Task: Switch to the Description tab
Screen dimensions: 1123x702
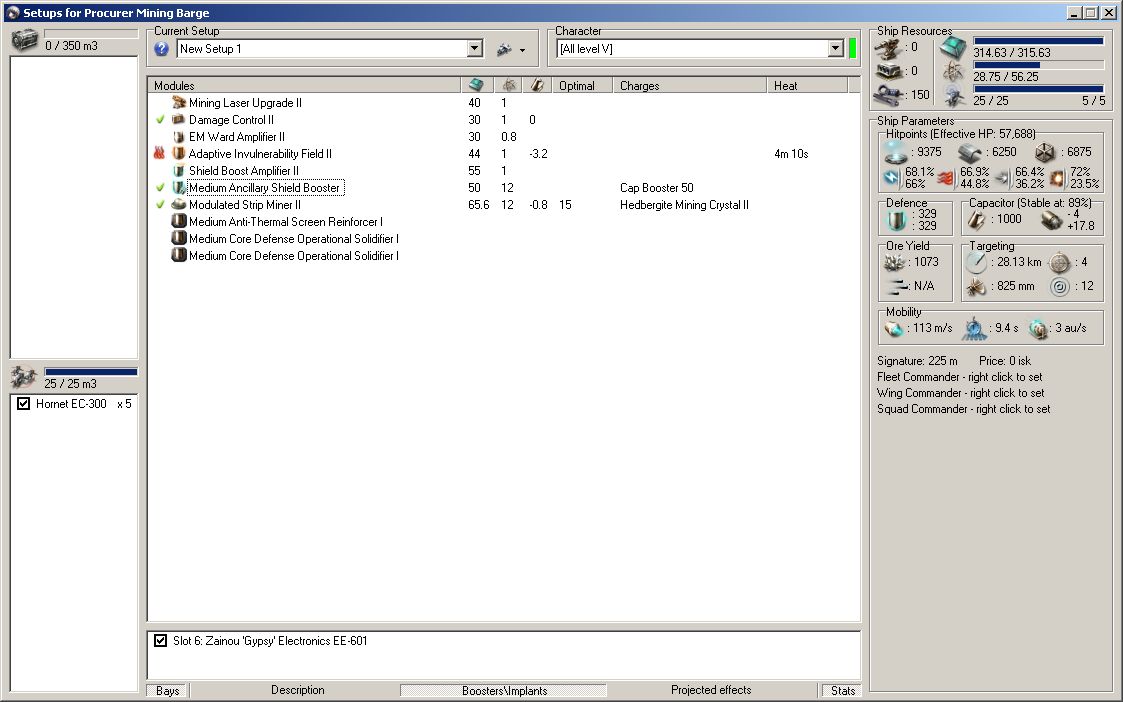Action: (x=297, y=690)
